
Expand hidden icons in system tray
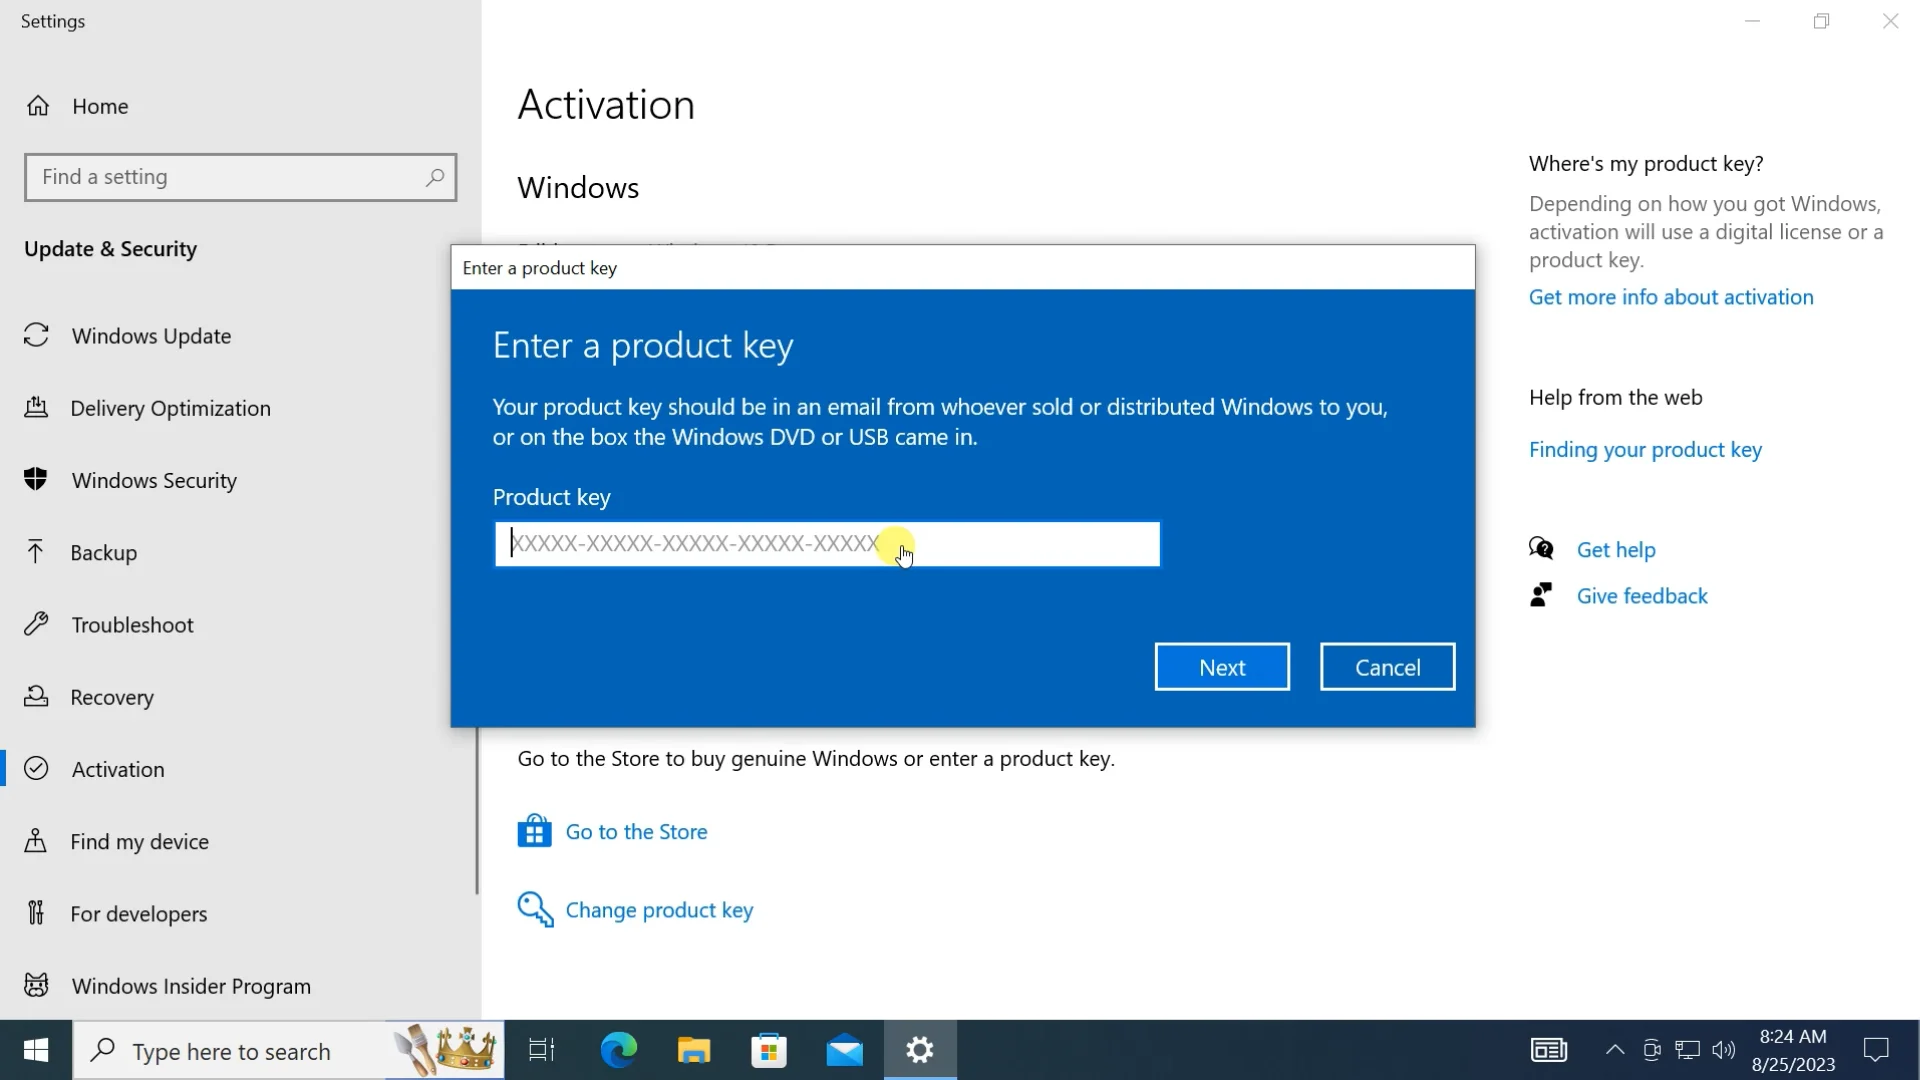1613,1050
